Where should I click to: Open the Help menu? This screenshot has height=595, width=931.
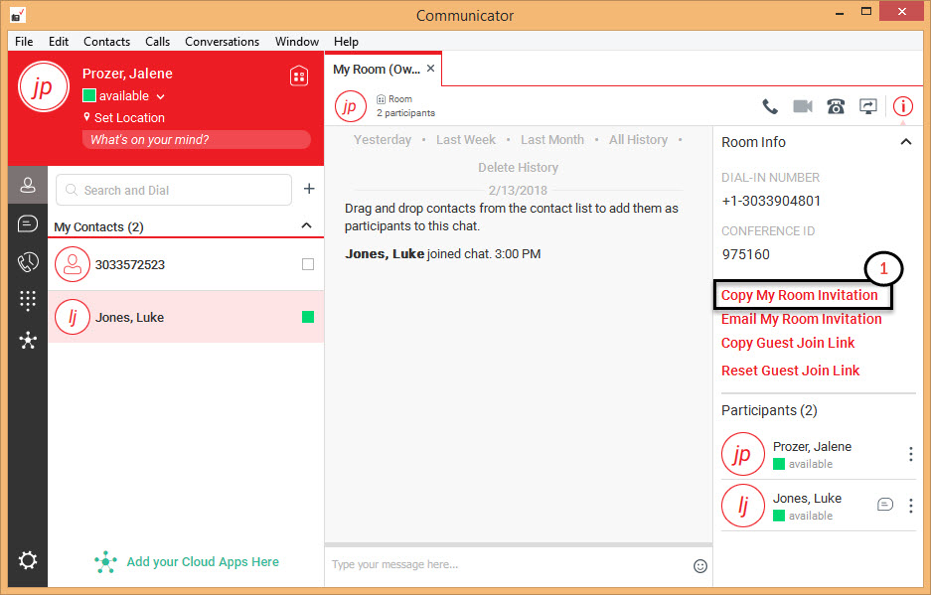click(x=346, y=42)
